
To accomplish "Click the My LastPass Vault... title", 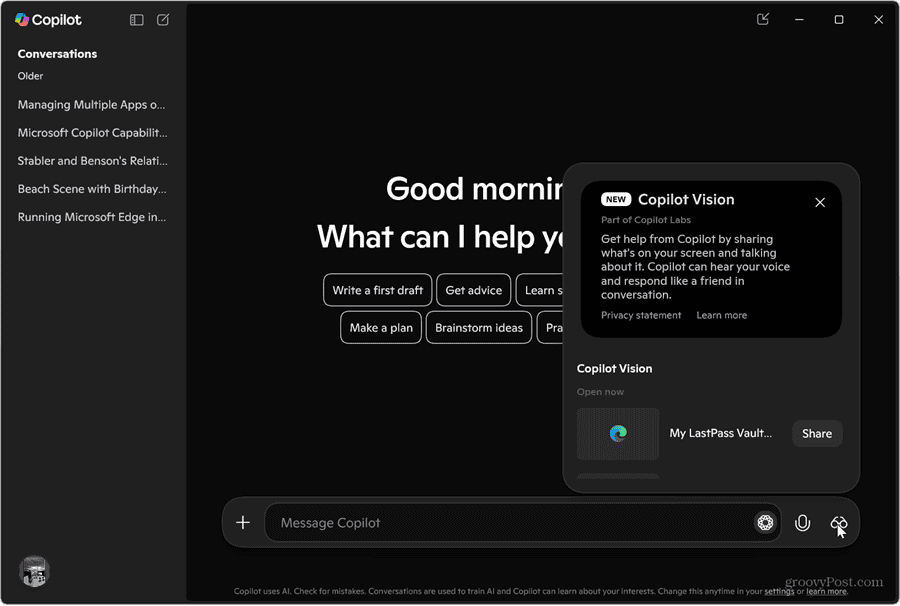I will [720, 433].
